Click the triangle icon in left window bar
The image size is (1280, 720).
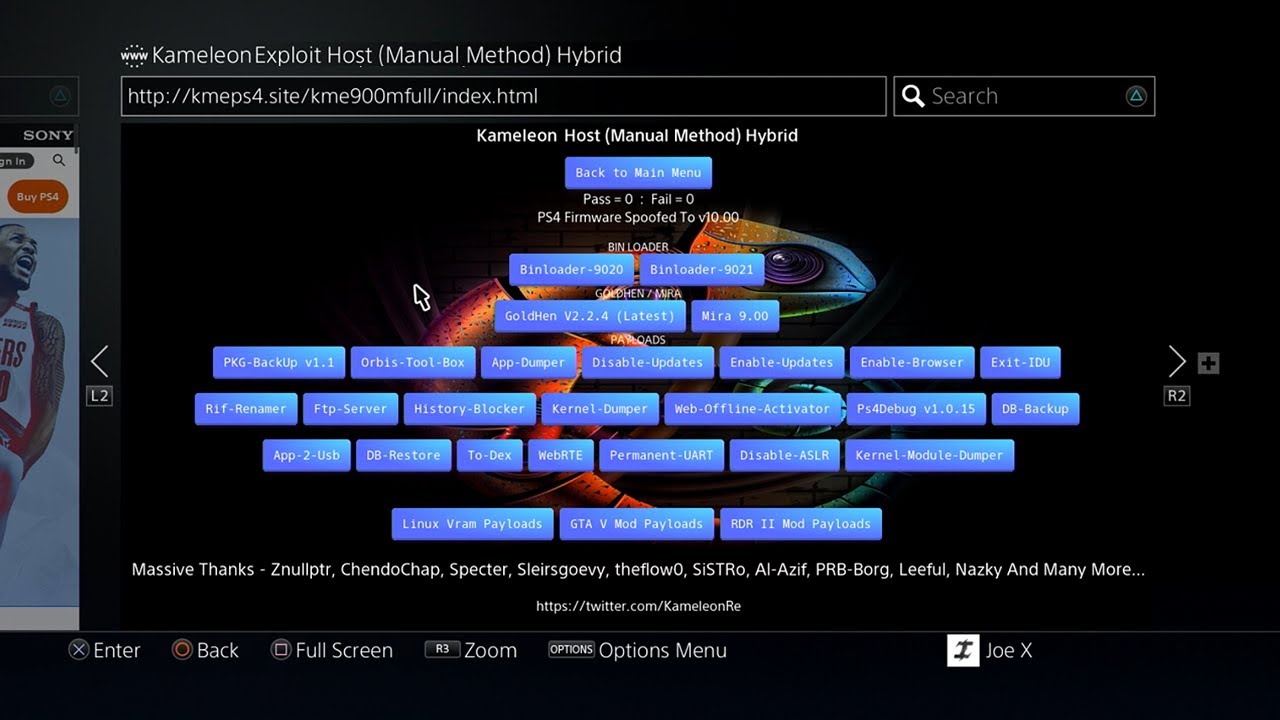[x=60, y=96]
